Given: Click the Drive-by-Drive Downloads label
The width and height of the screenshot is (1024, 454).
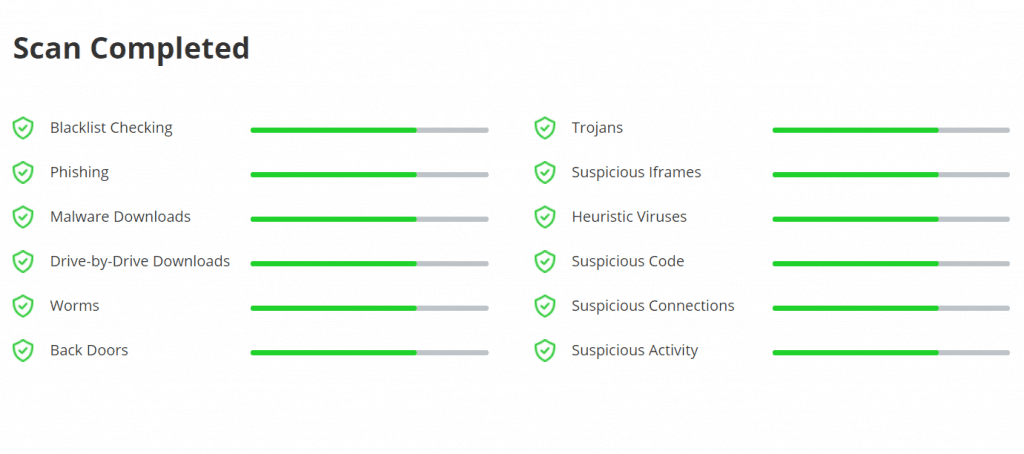Looking at the screenshot, I should click(140, 261).
